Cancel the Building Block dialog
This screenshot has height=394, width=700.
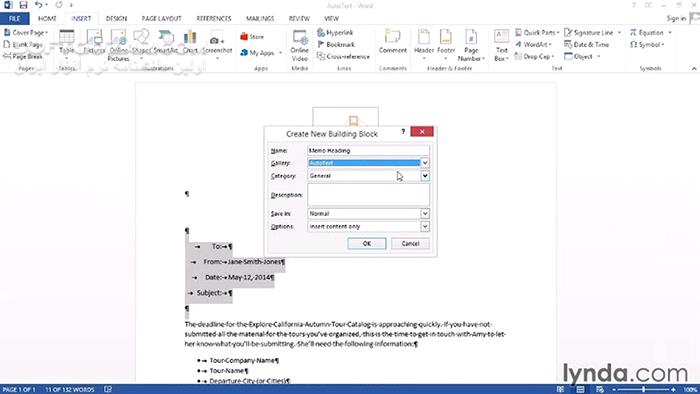coord(410,243)
